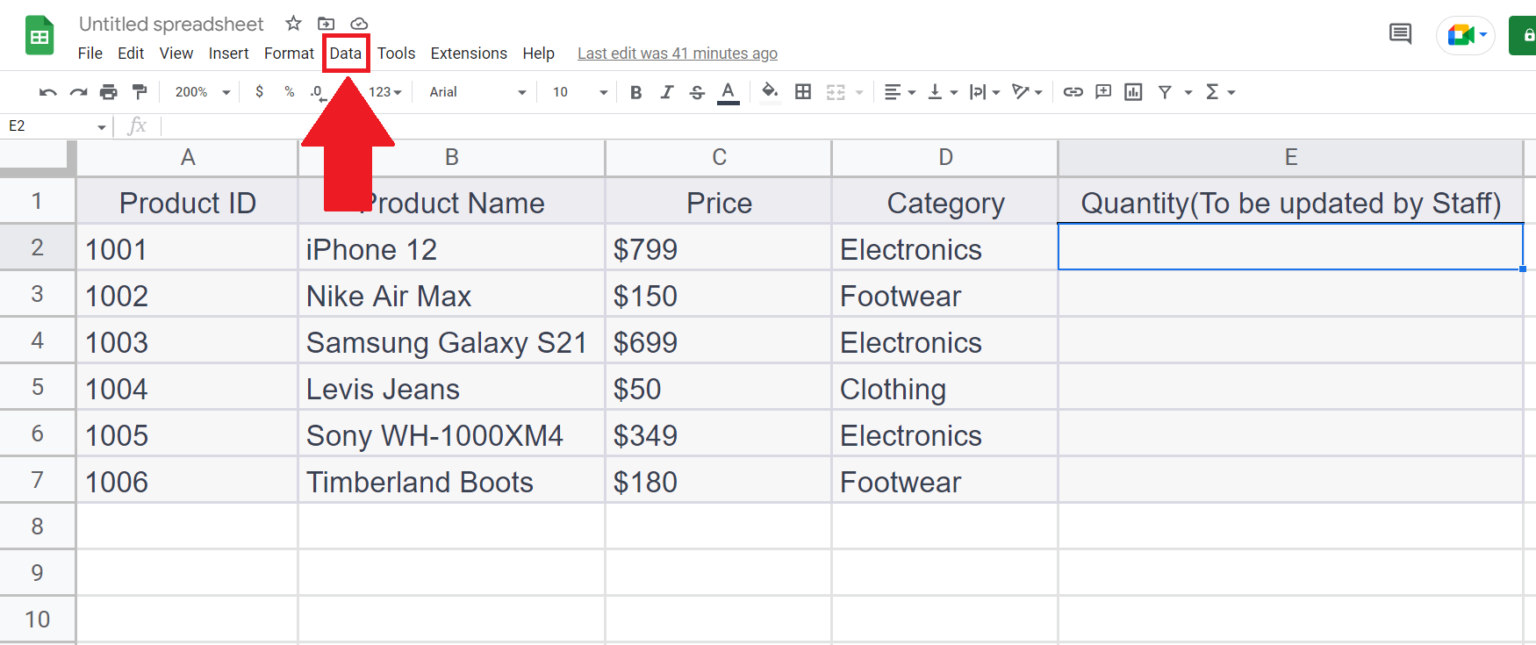The width and height of the screenshot is (1536, 645).
Task: Open the Functions sigma menu
Action: click(x=1220, y=92)
